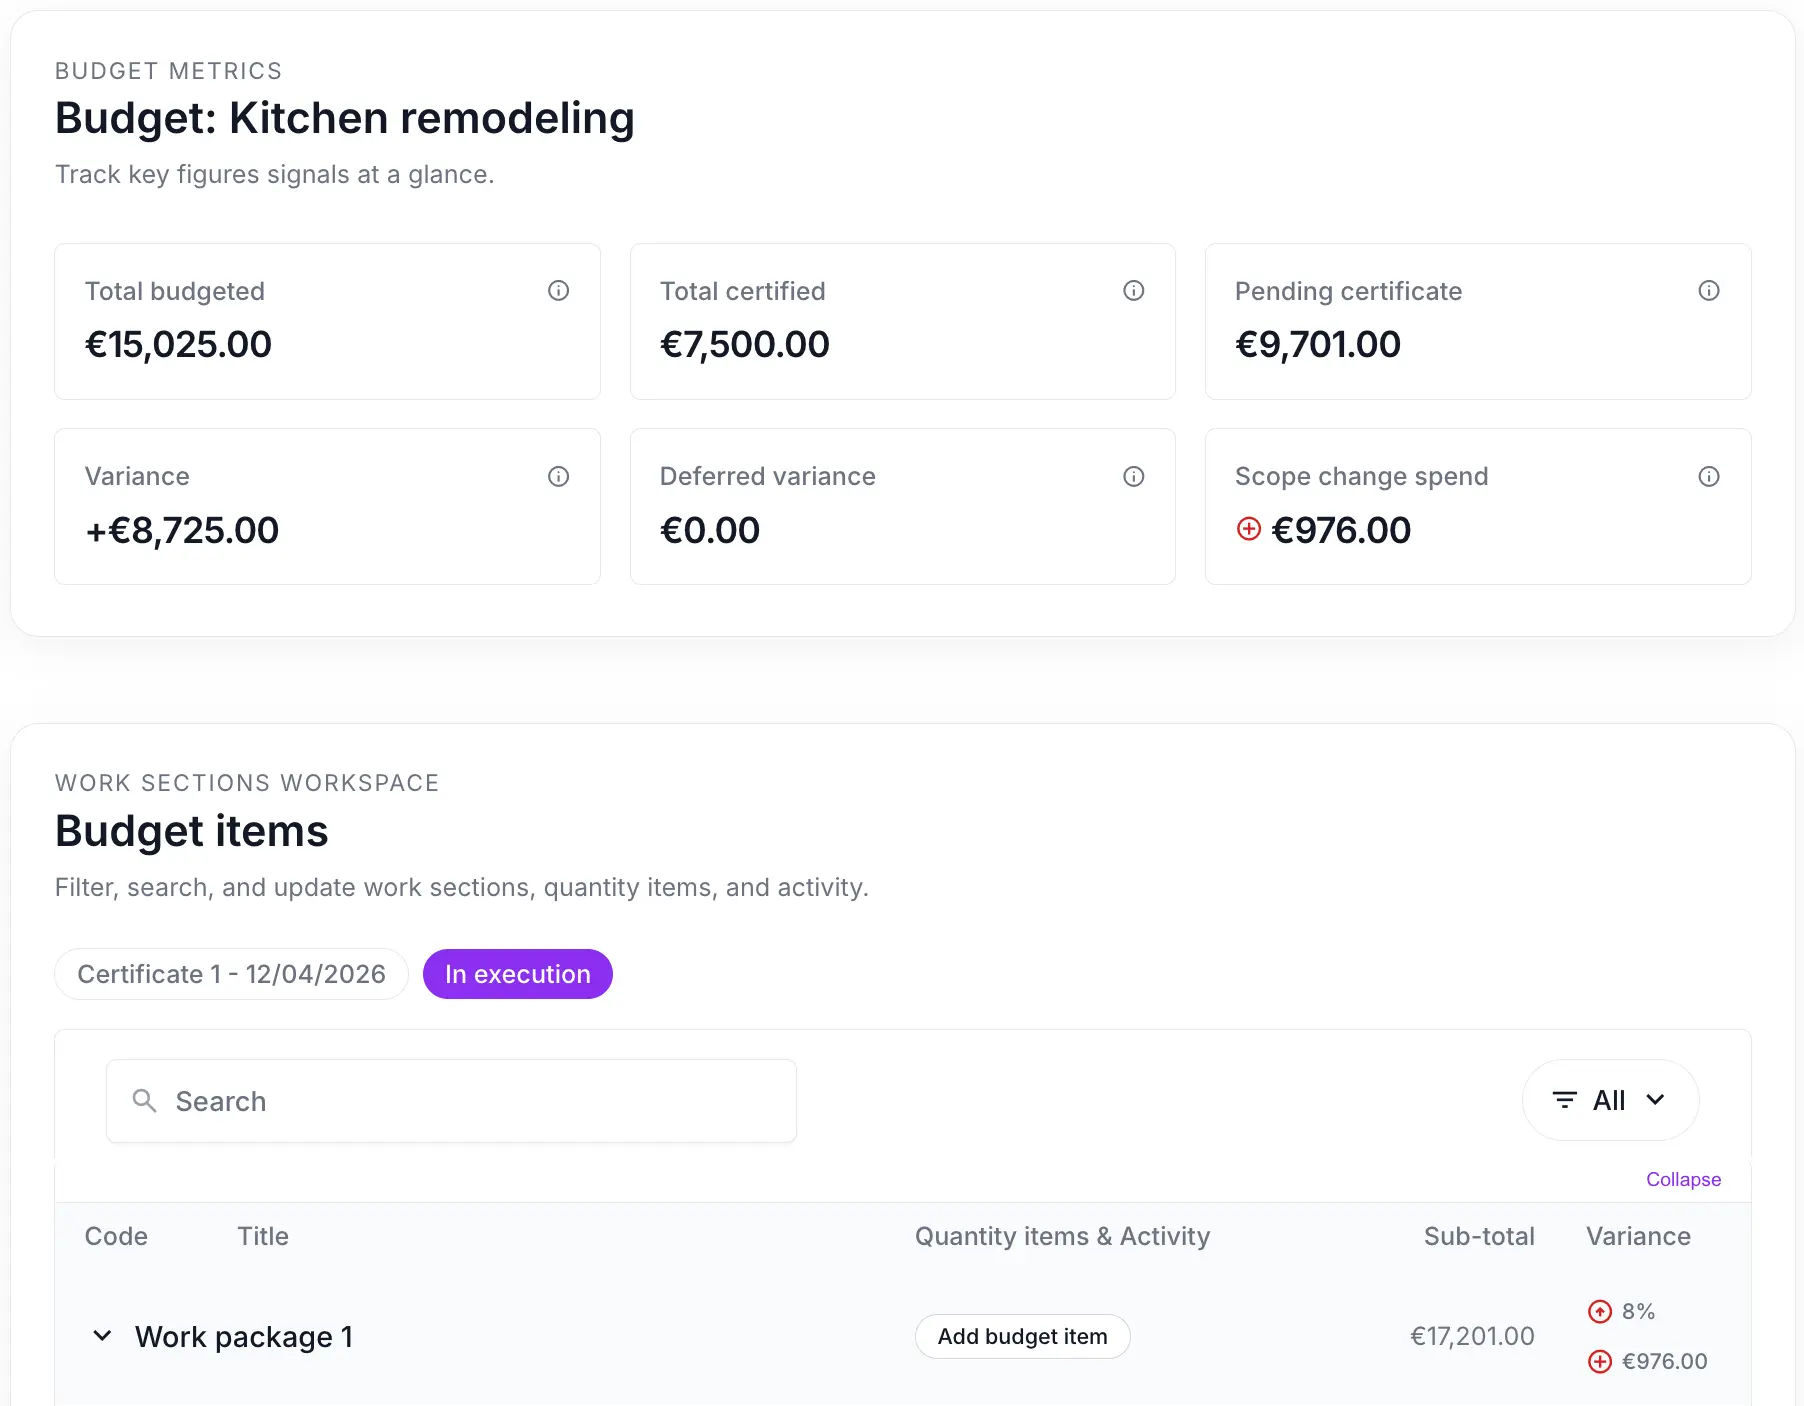Click the red plus icon near Scope change spend value
Image resolution: width=1804 pixels, height=1406 pixels.
tap(1249, 529)
